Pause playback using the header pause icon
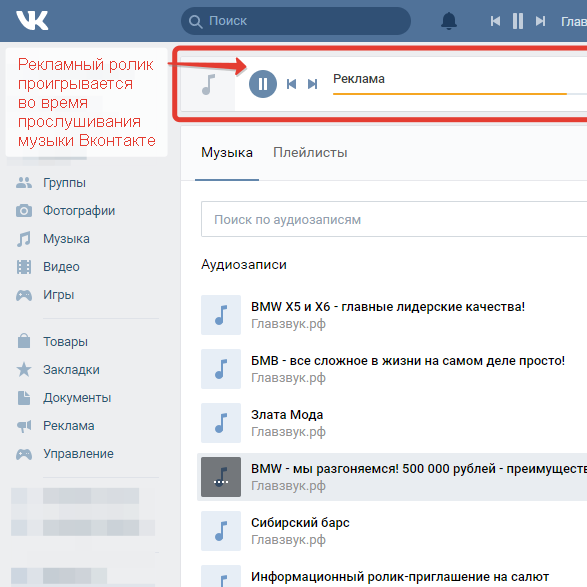587x587 pixels. tap(518, 21)
